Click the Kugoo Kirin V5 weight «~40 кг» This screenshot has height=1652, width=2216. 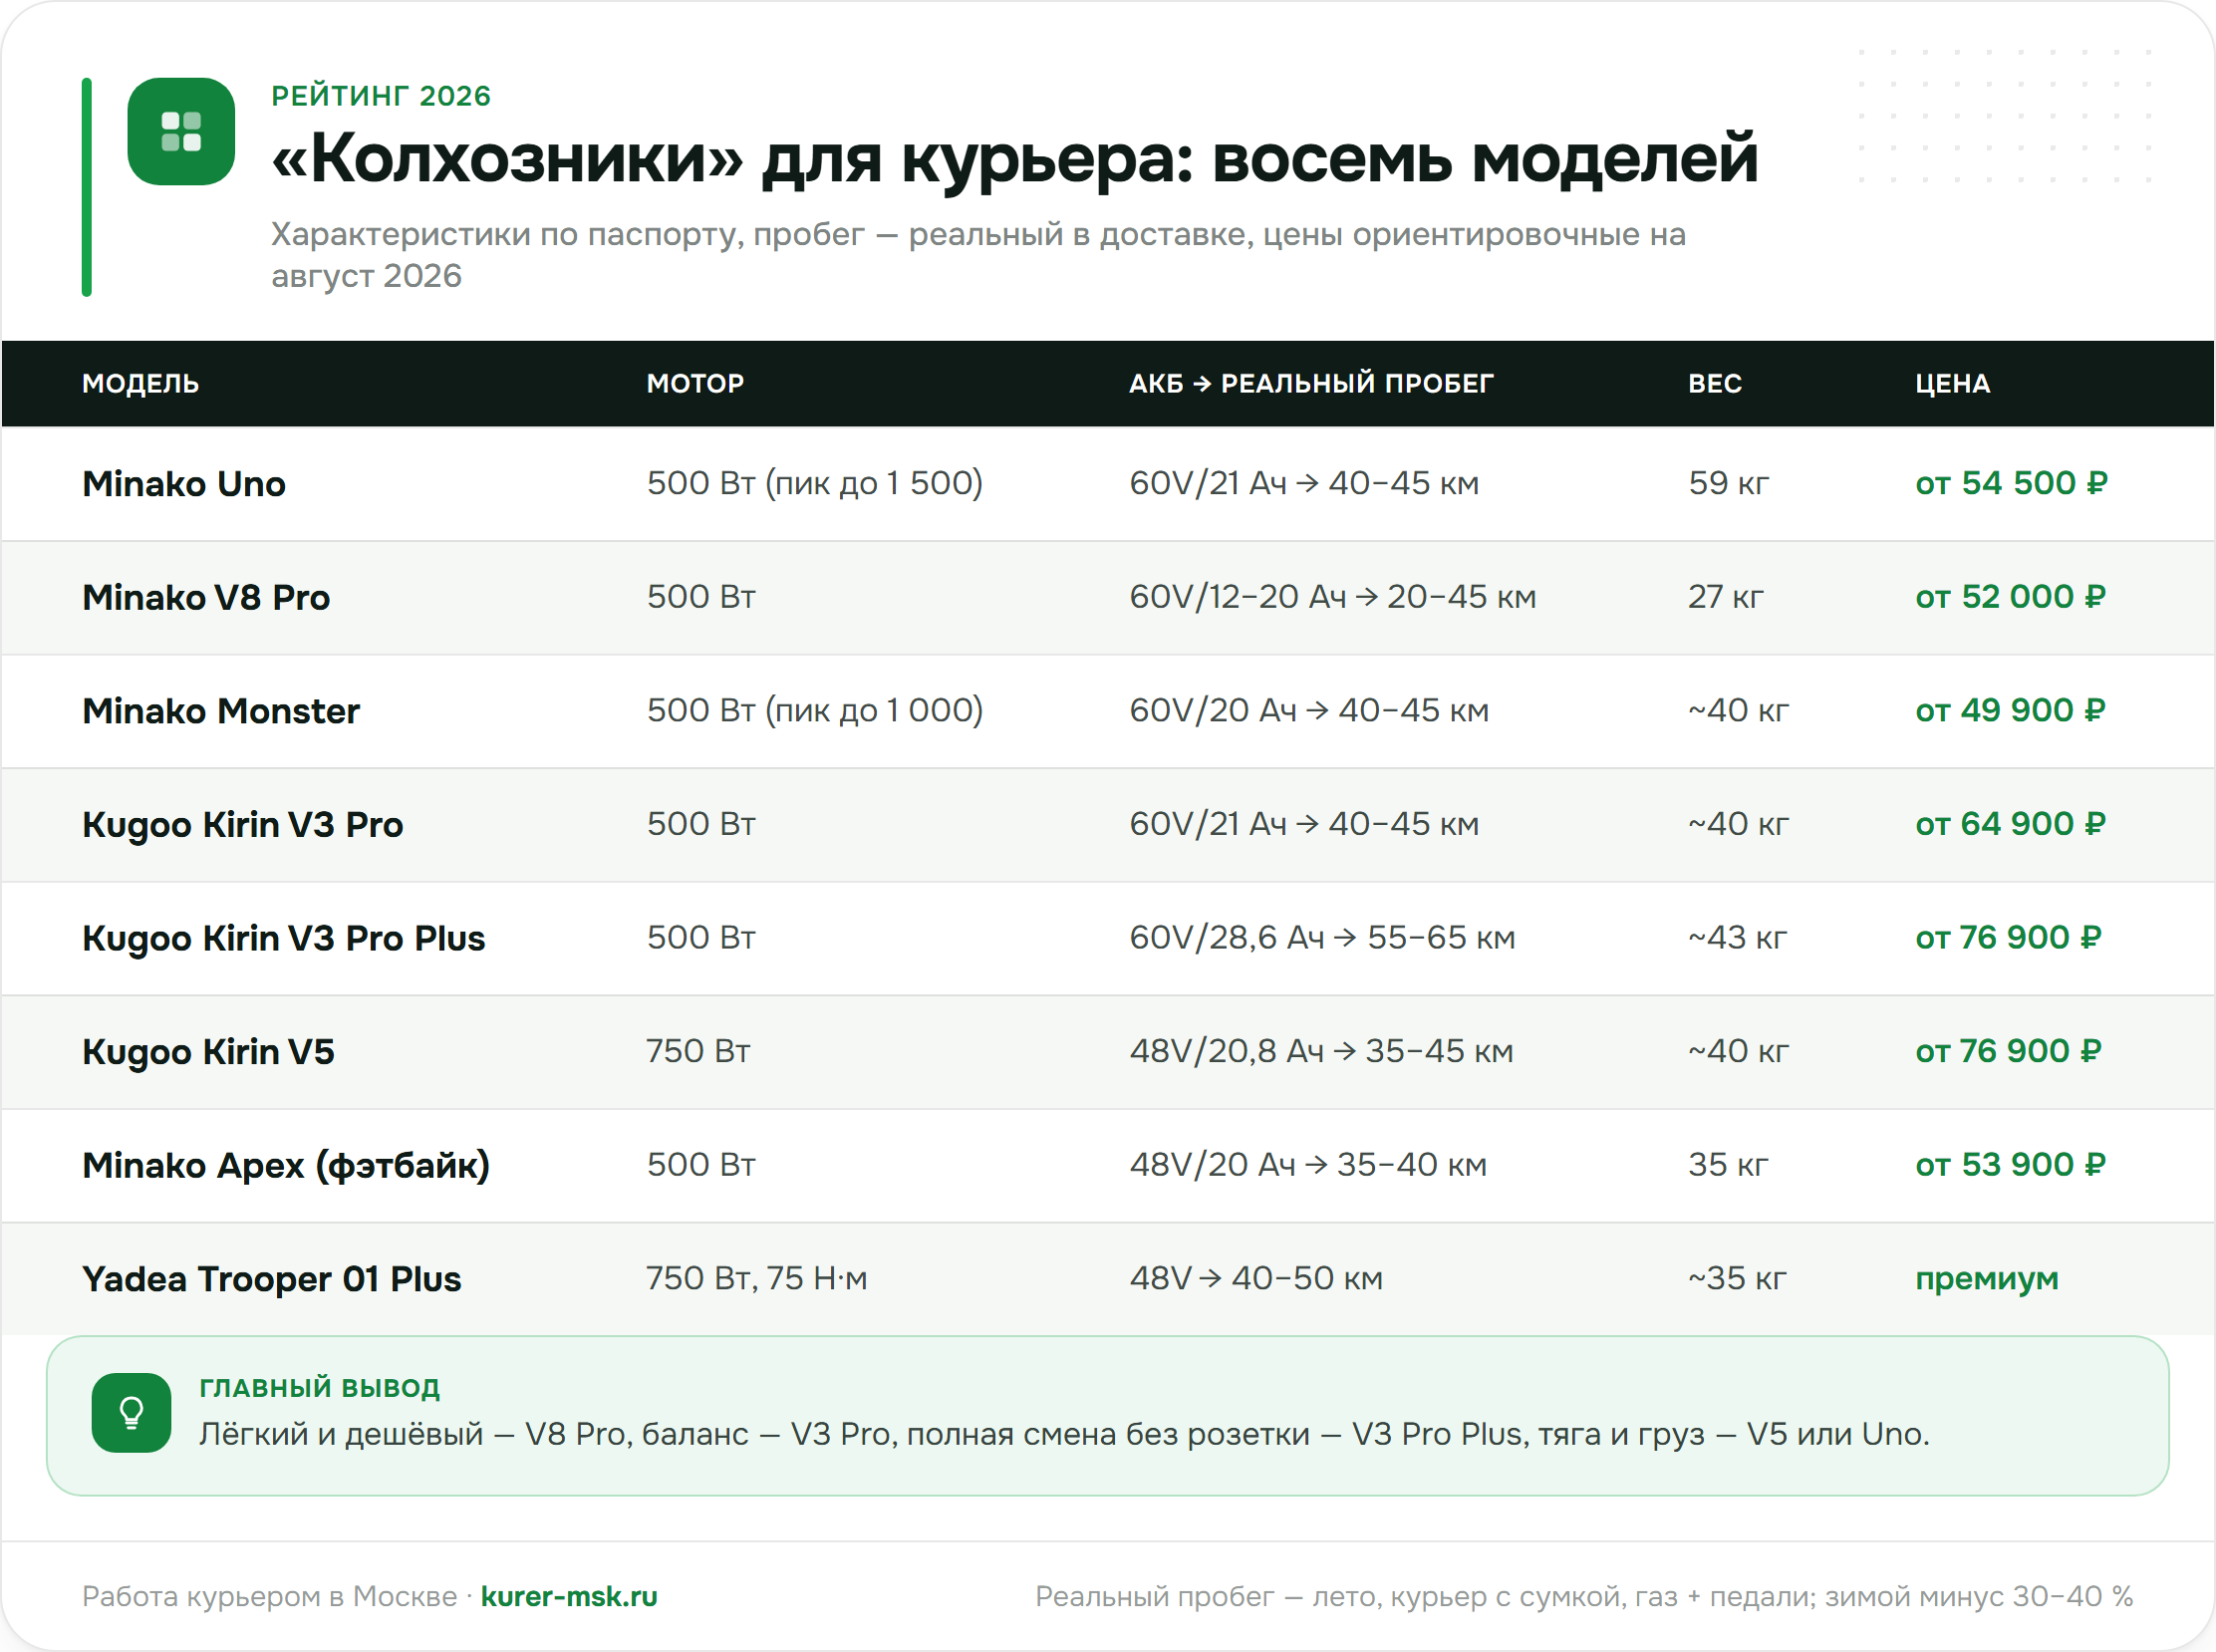pos(1738,1052)
